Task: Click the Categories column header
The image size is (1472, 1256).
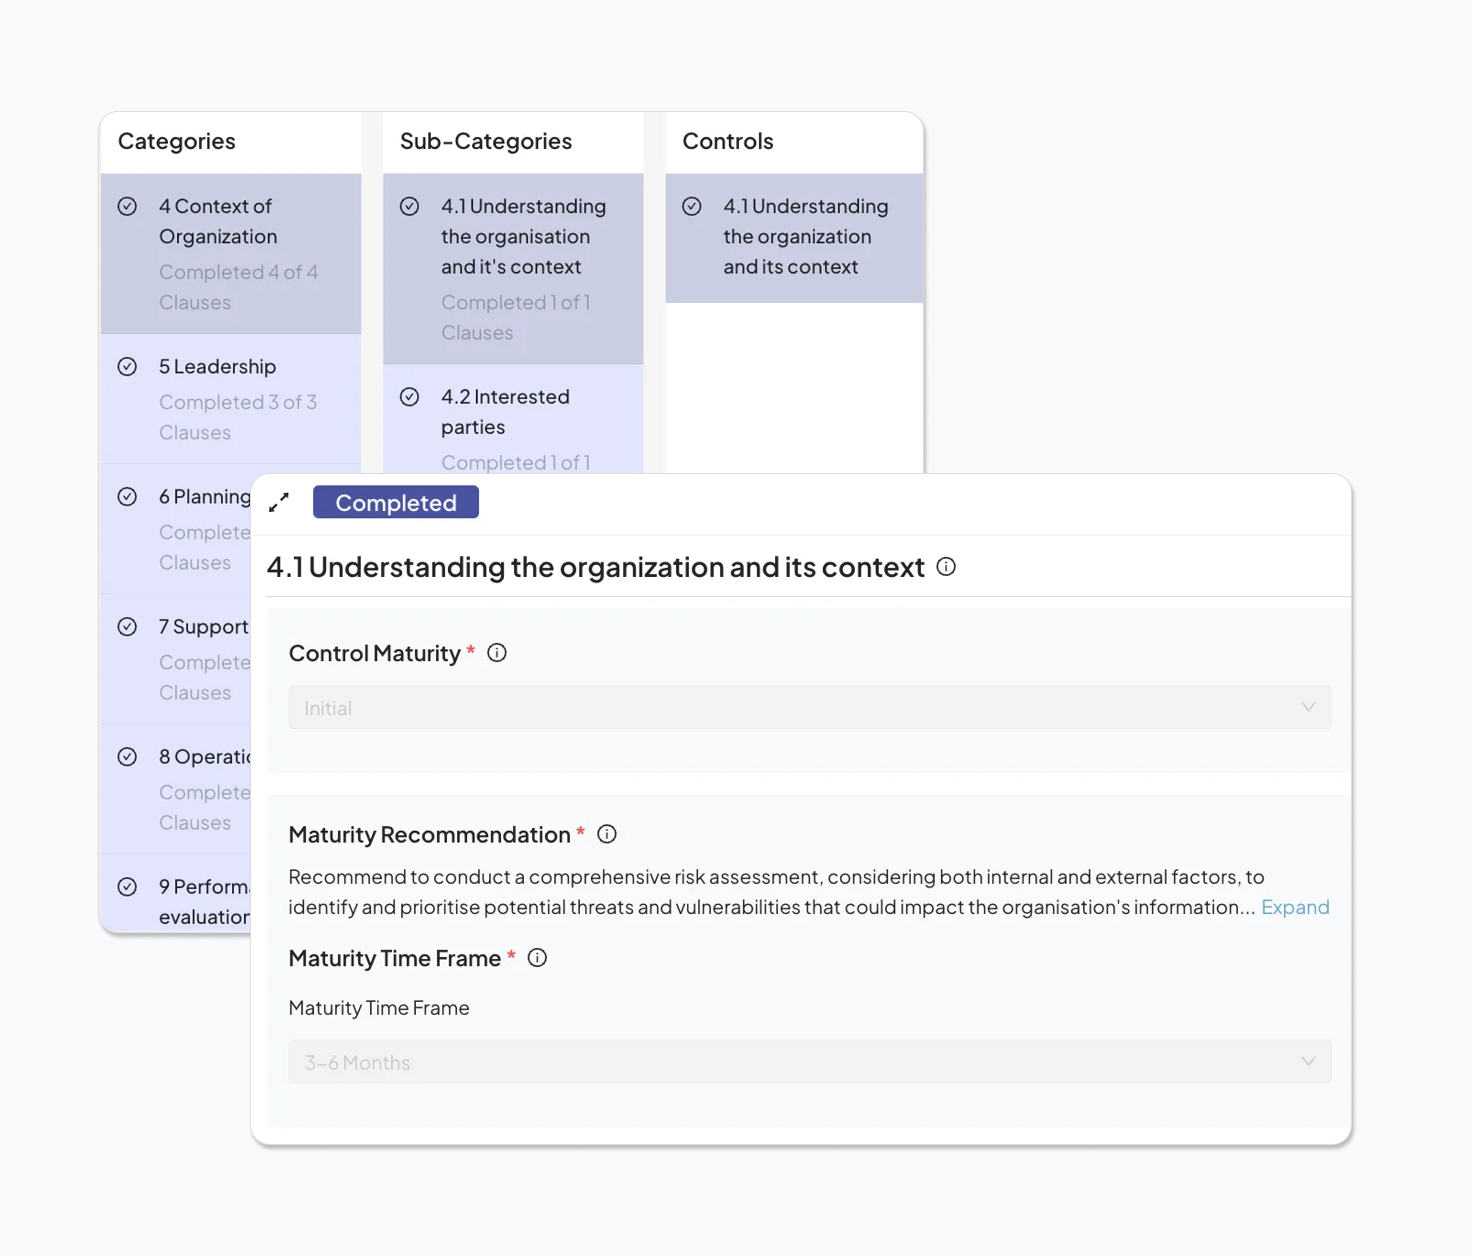Action: [x=177, y=141]
